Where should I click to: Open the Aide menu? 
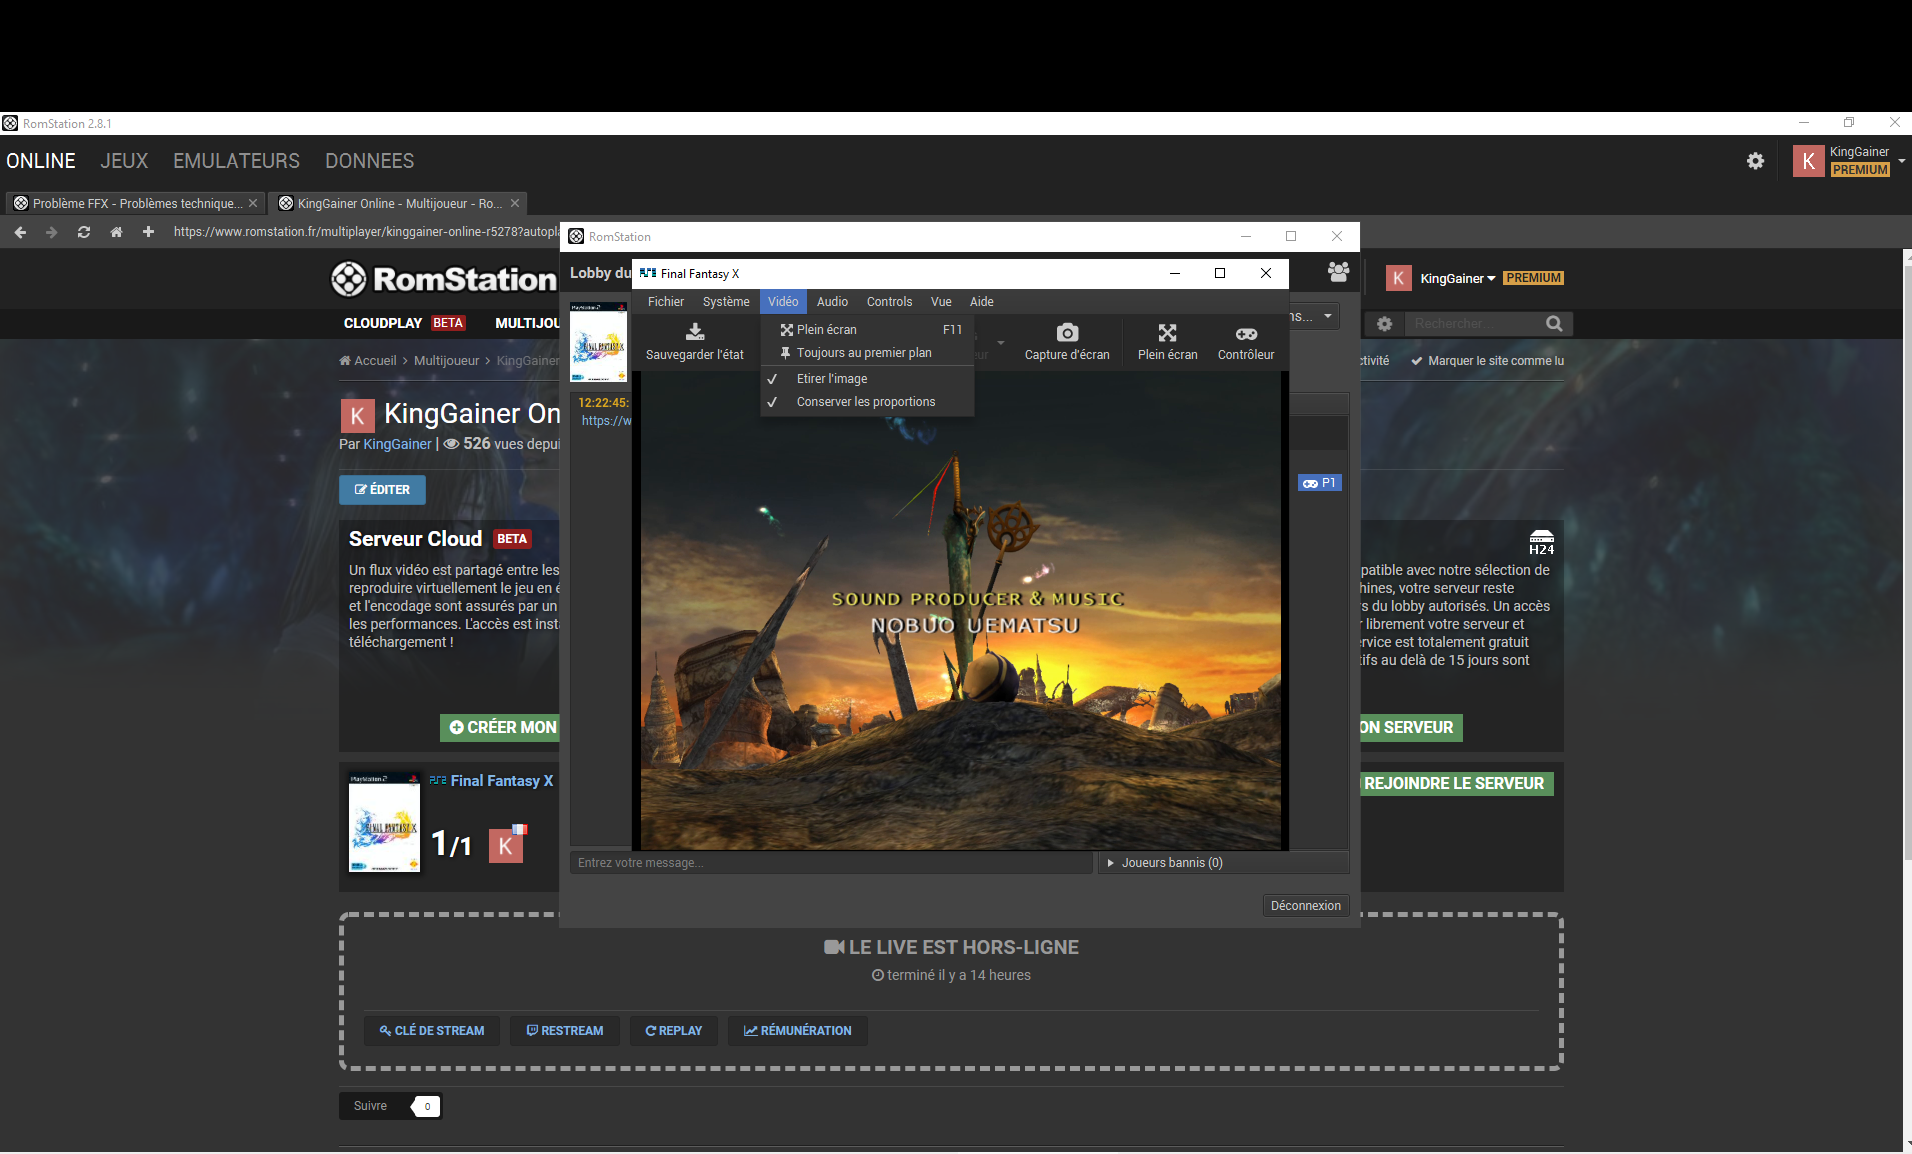click(982, 302)
